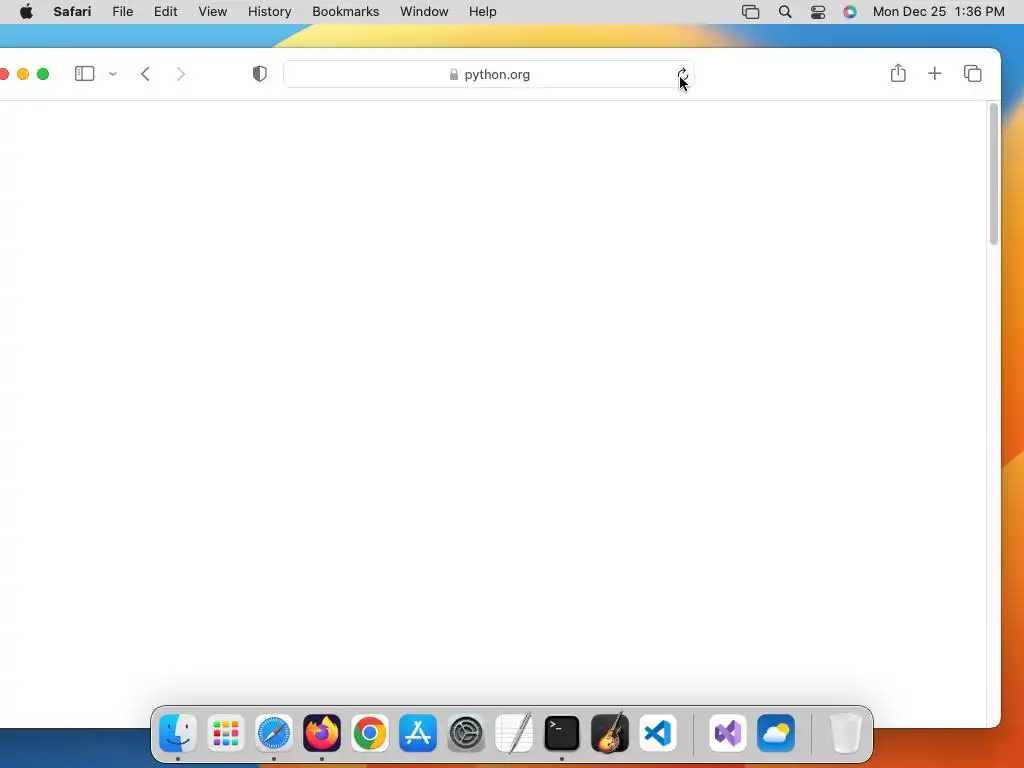Go forward to the next page
This screenshot has width=1024, height=768.
tap(181, 74)
